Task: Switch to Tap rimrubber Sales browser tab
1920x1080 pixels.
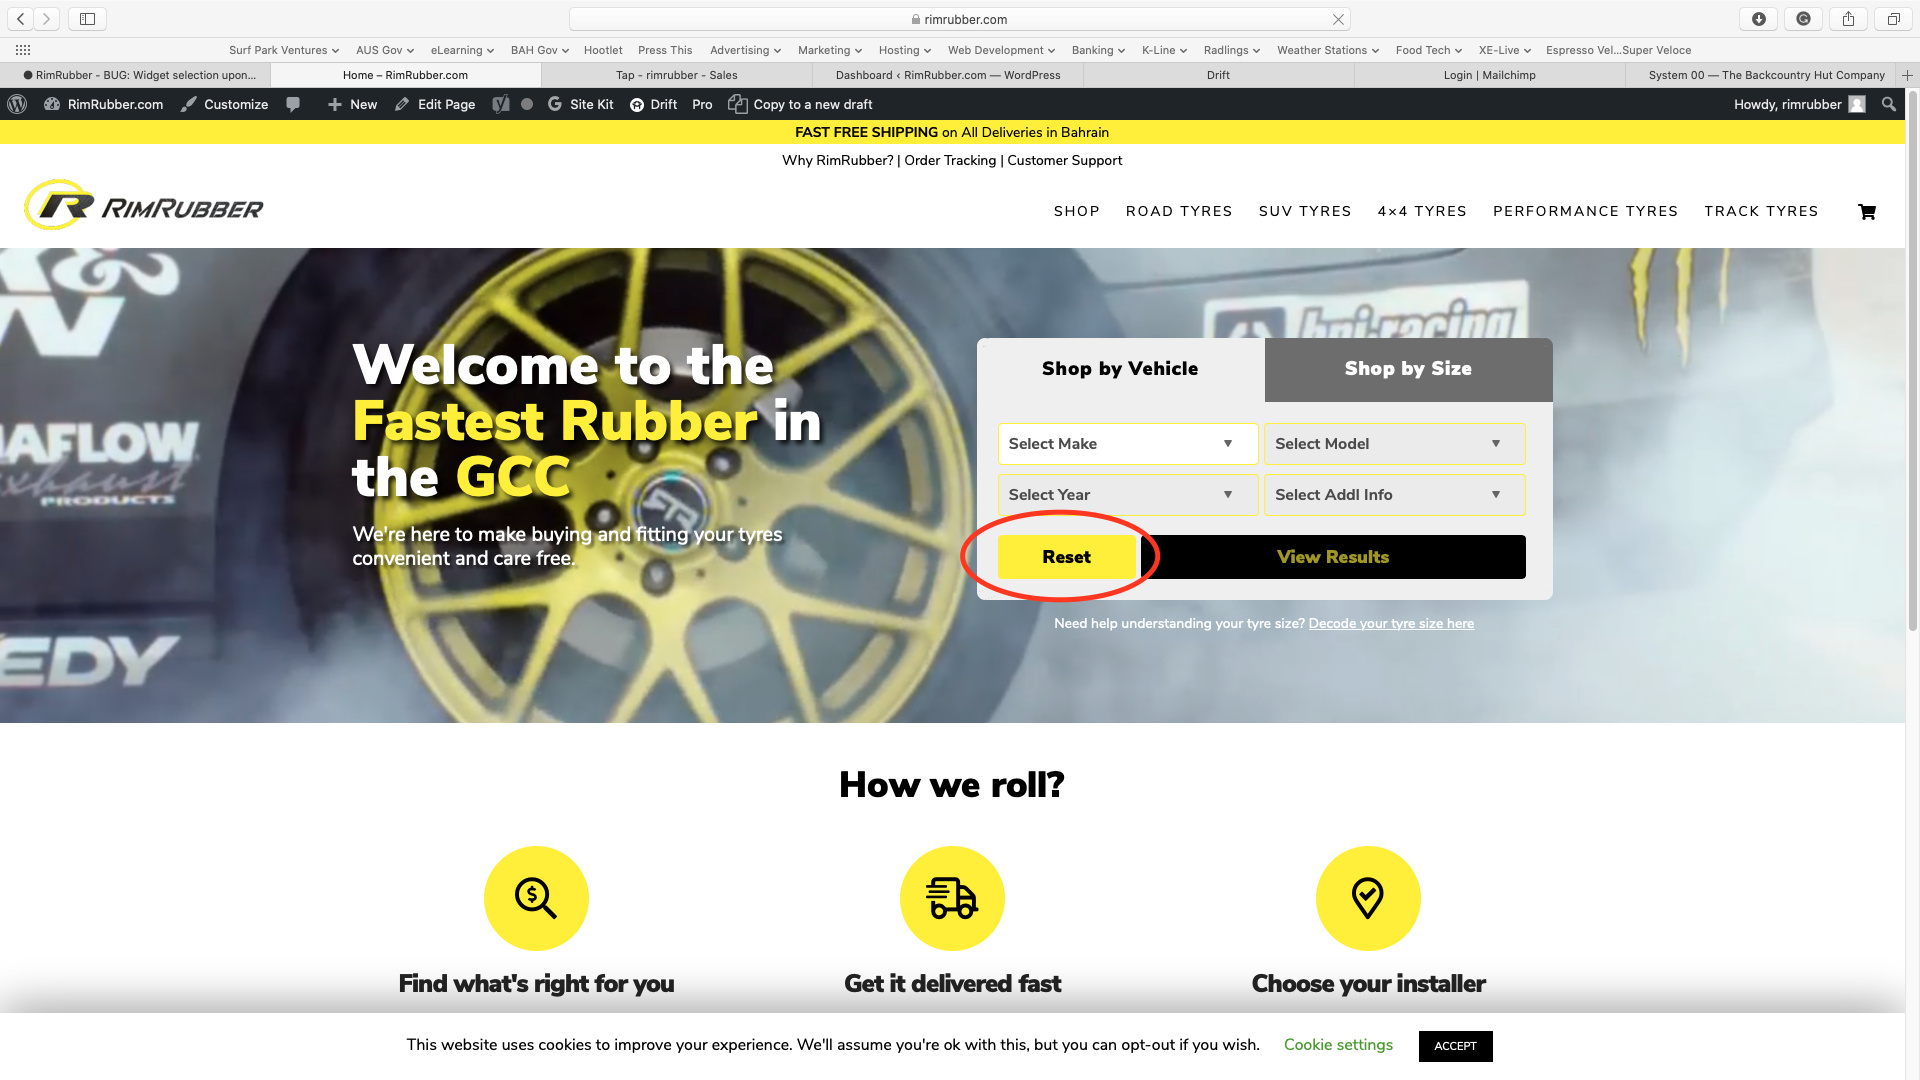Action: tap(676, 75)
